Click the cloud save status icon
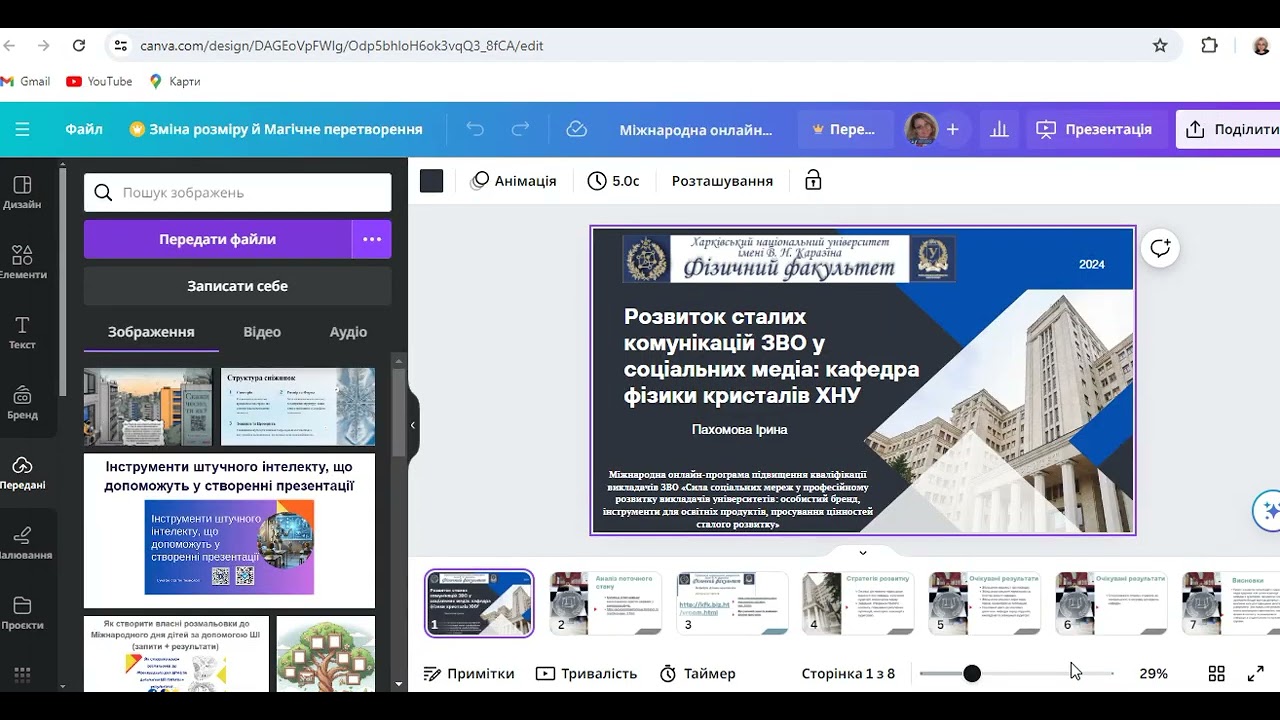The width and height of the screenshot is (1280, 720). [x=576, y=129]
